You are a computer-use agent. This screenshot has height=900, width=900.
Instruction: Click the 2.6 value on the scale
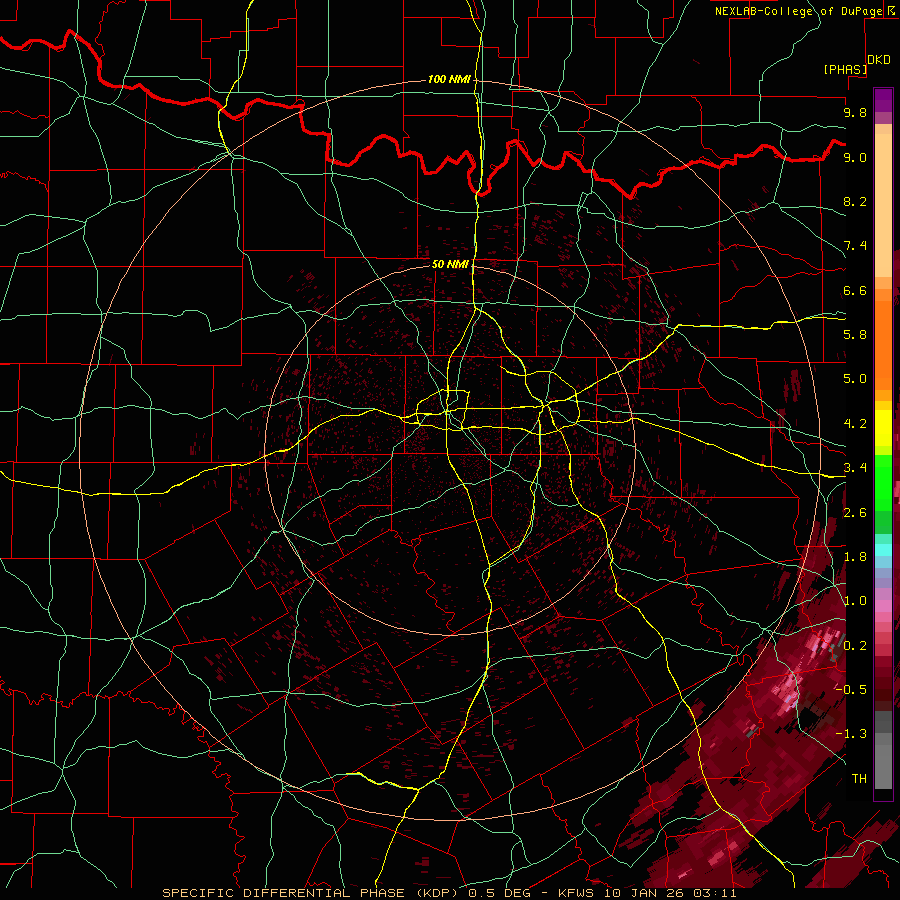855,513
